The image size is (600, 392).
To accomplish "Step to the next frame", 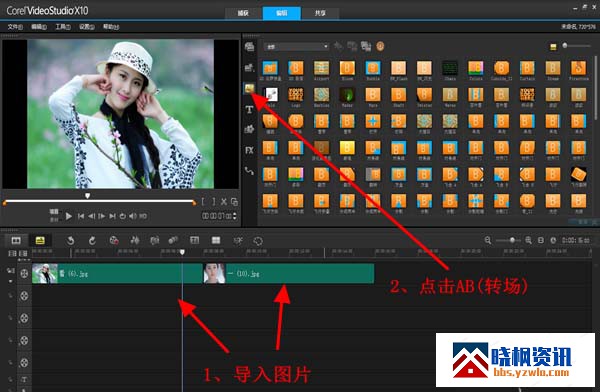I will 101,216.
